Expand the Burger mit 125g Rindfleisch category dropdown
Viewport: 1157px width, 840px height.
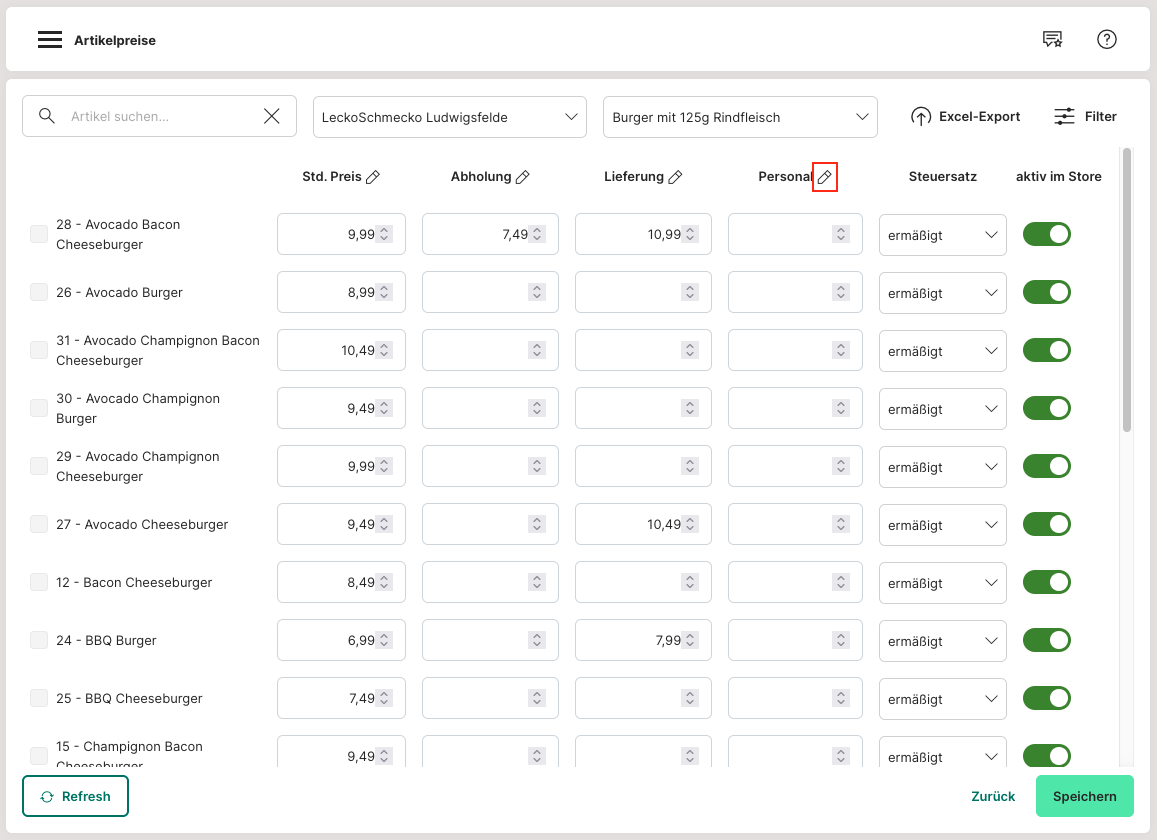tap(739, 117)
